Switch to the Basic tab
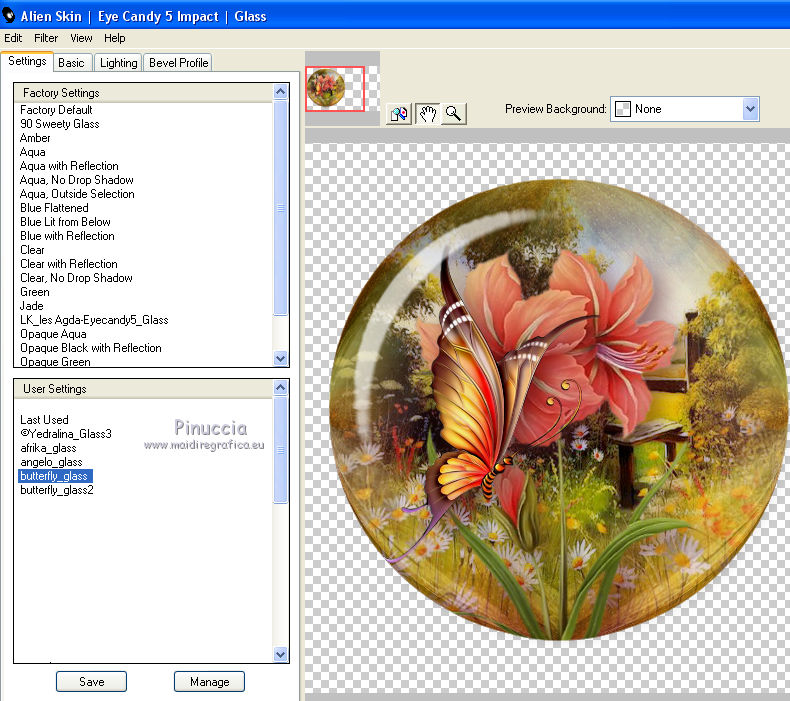This screenshot has width=790, height=701. 72,62
